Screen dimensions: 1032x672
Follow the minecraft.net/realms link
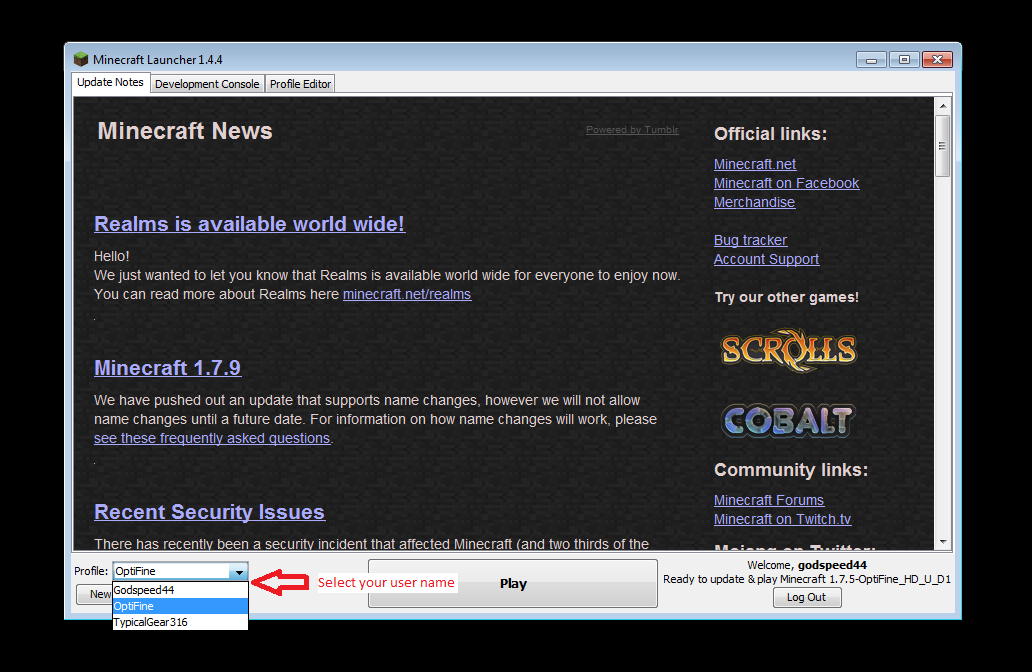point(407,294)
